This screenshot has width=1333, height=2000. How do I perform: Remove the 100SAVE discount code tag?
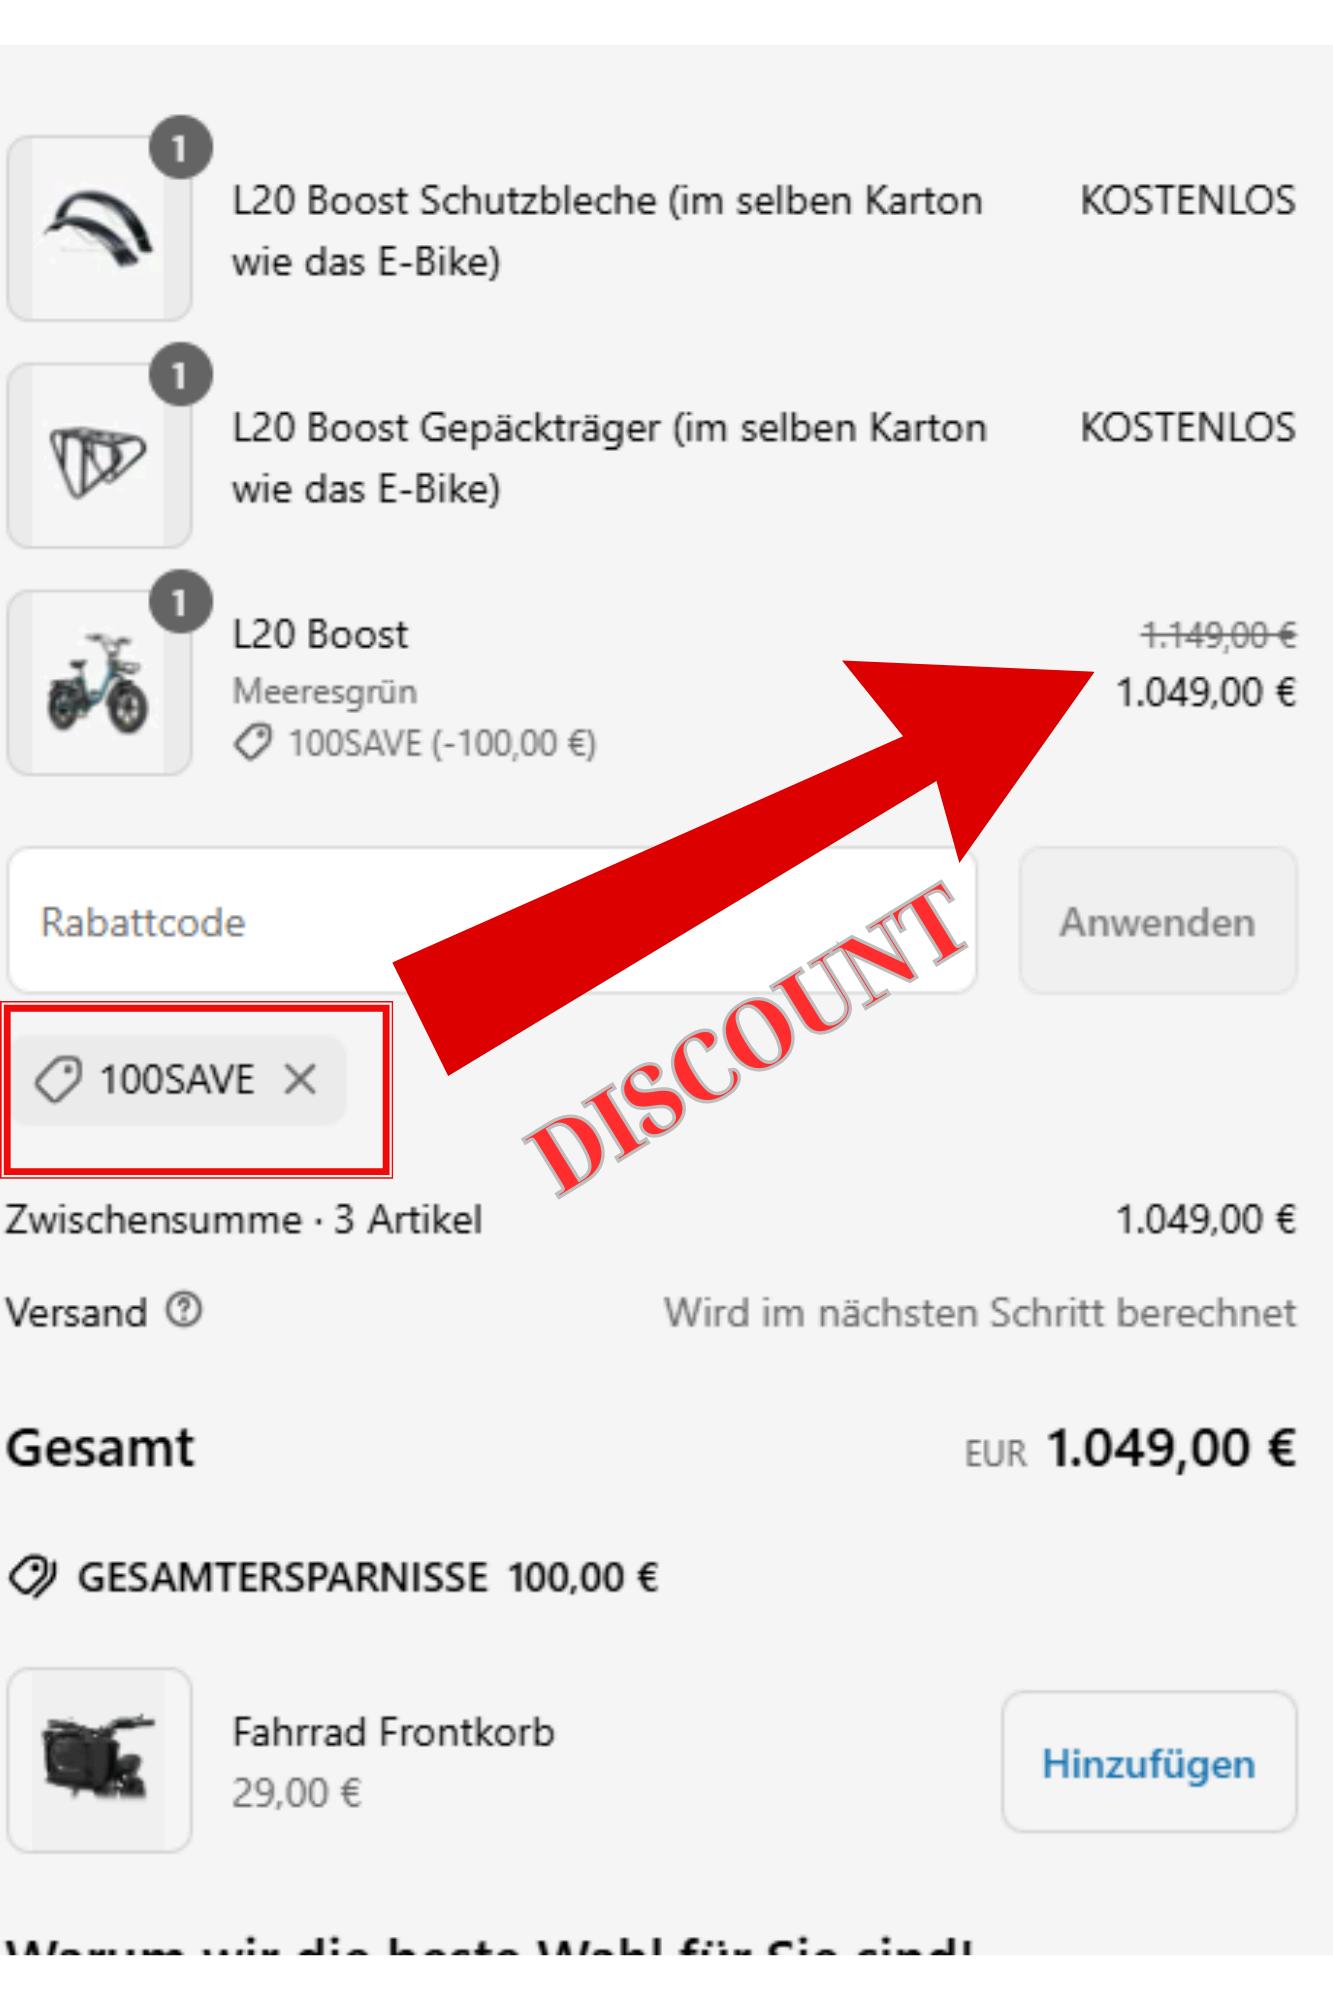coord(300,1080)
